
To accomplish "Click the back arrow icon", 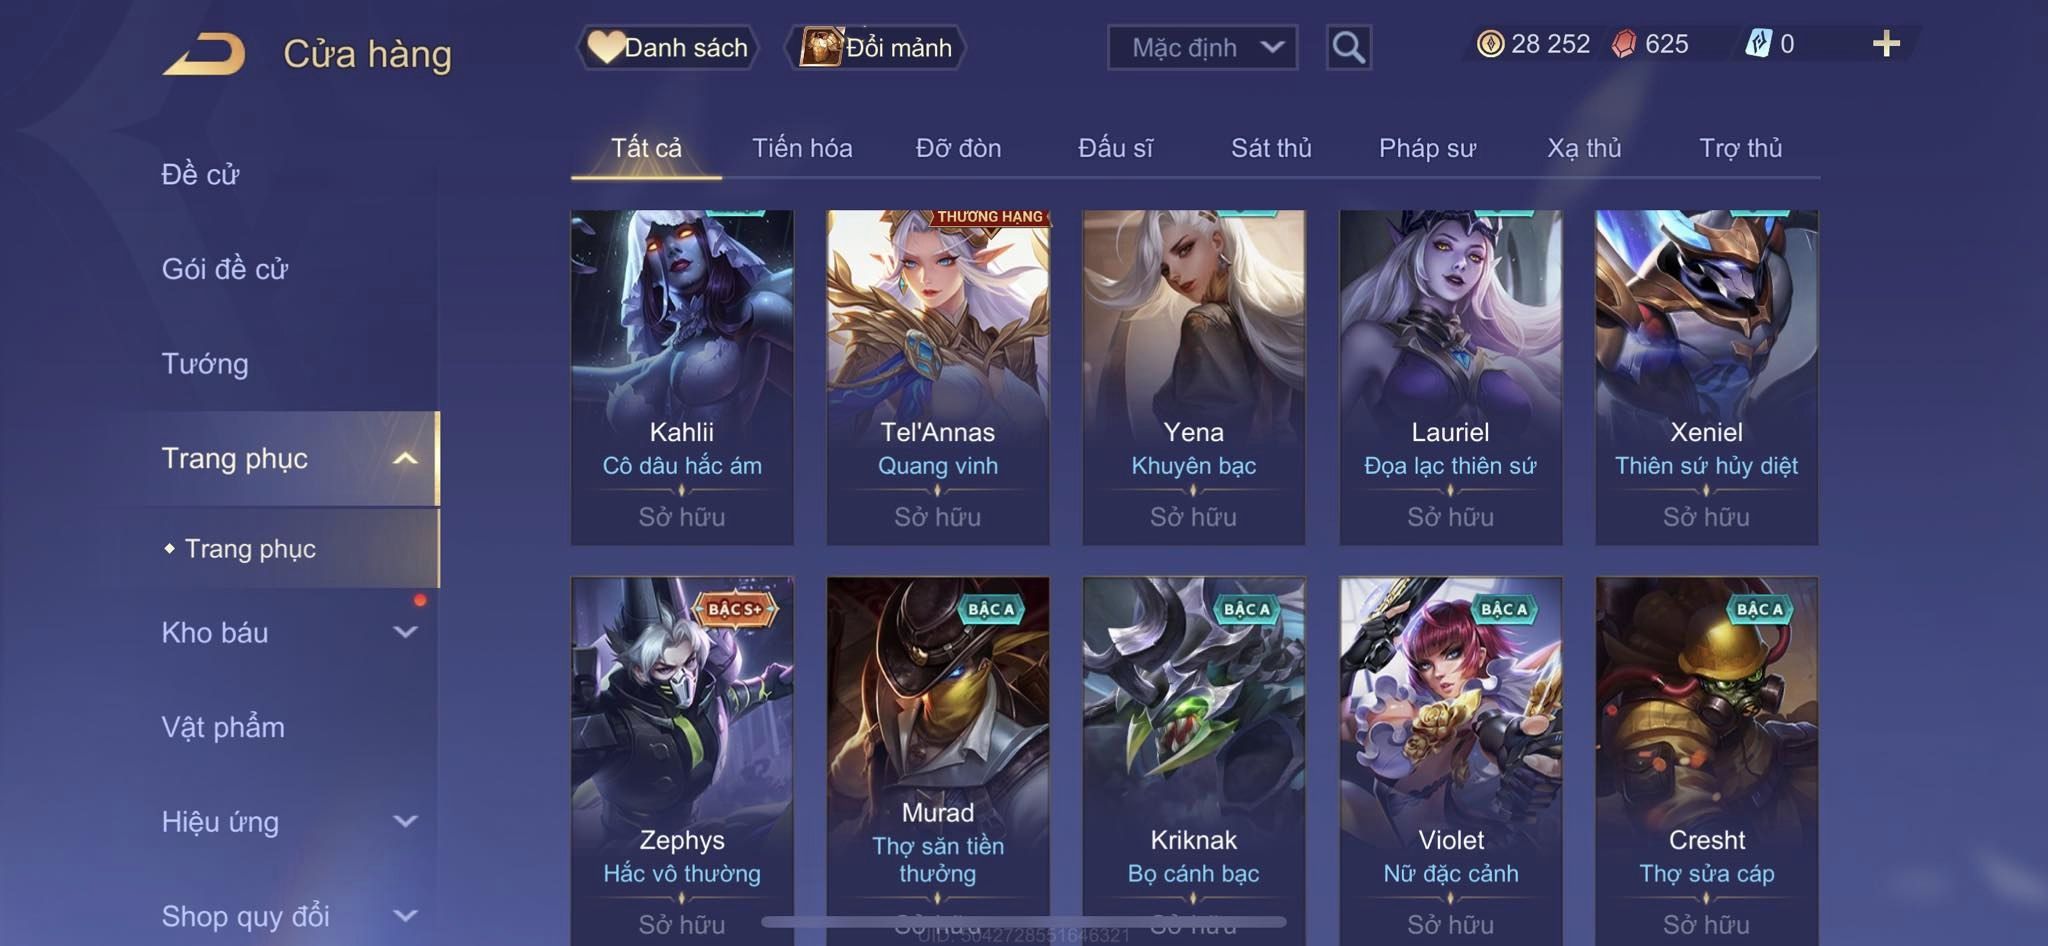I will coord(205,54).
